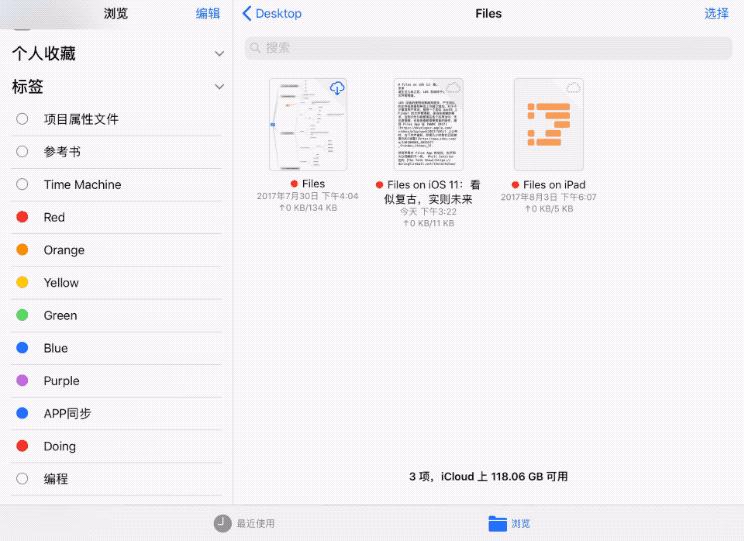Tap the 0 KB/5 KB size text
The width and height of the screenshot is (744, 541).
pyautogui.click(x=549, y=209)
